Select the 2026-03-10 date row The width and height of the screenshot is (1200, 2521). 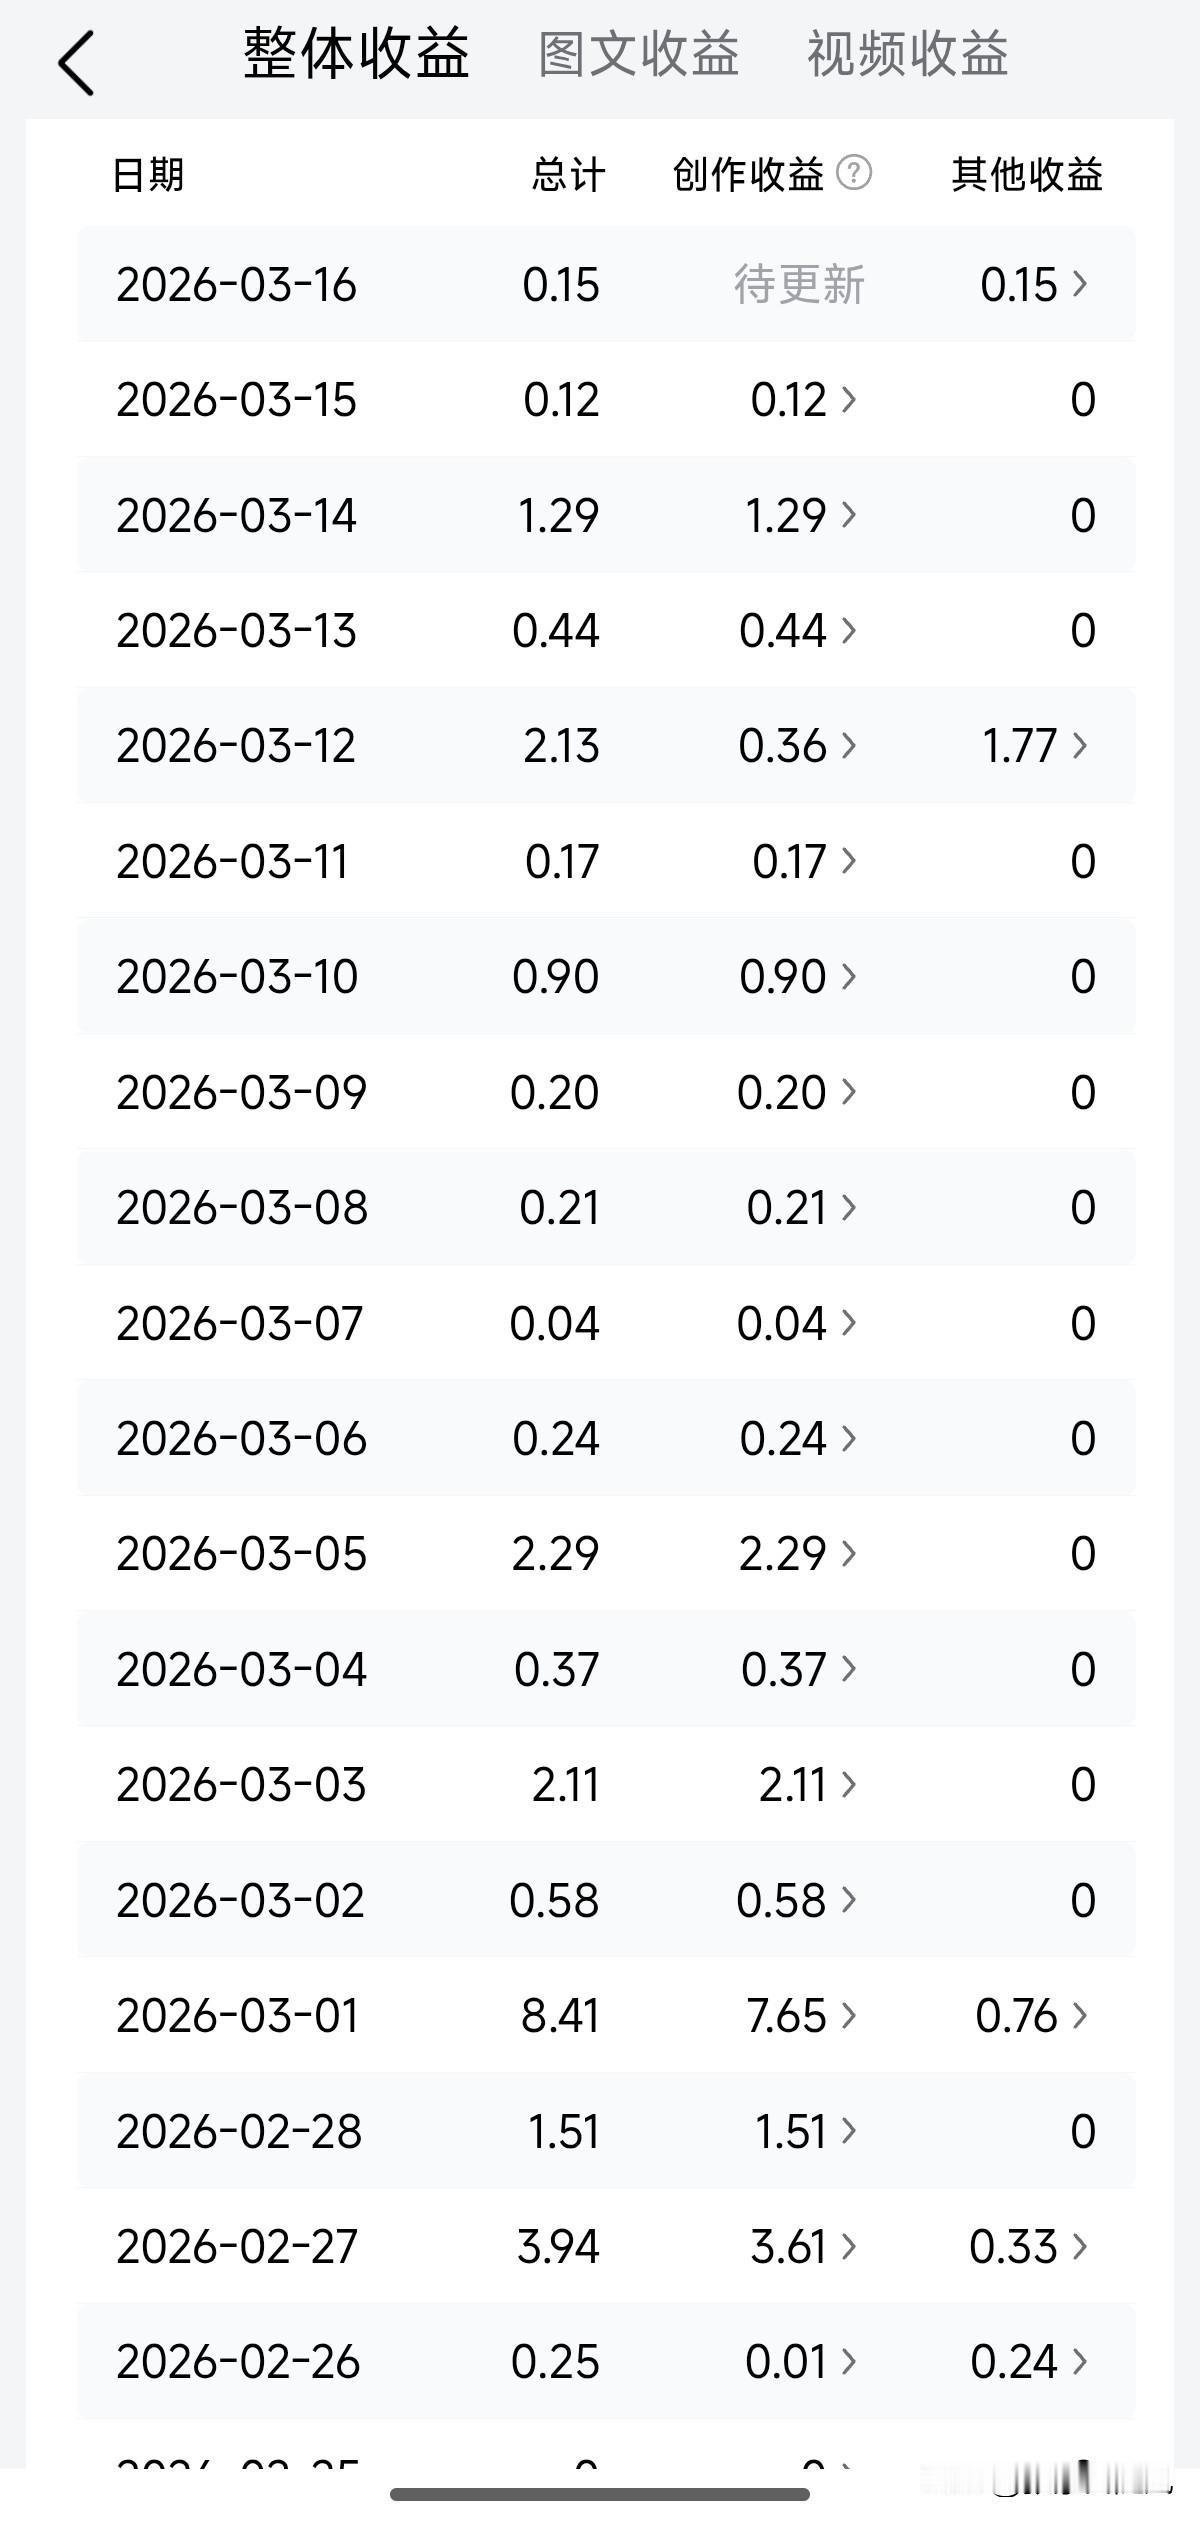coord(606,977)
